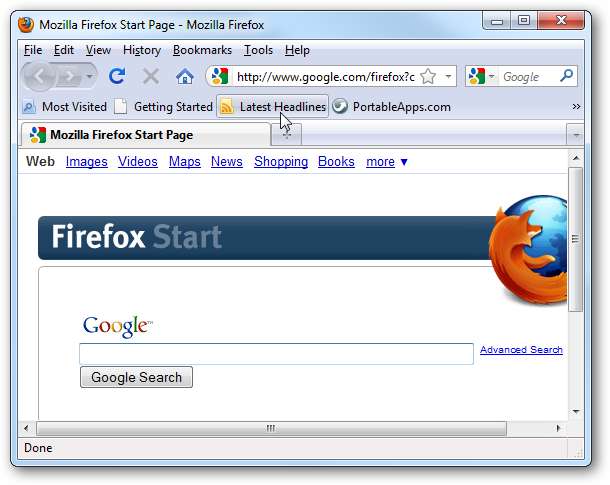Click the Reload page icon
610x485 pixels.
pos(117,76)
